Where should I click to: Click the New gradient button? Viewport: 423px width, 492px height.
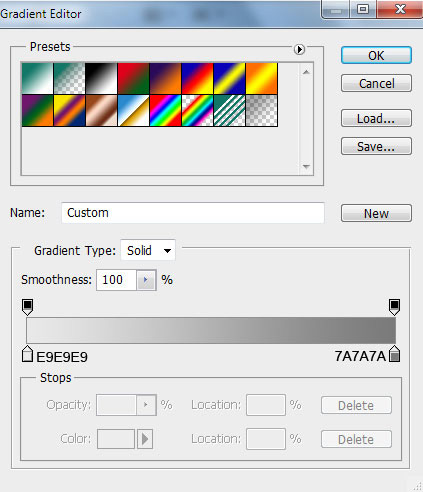click(376, 213)
